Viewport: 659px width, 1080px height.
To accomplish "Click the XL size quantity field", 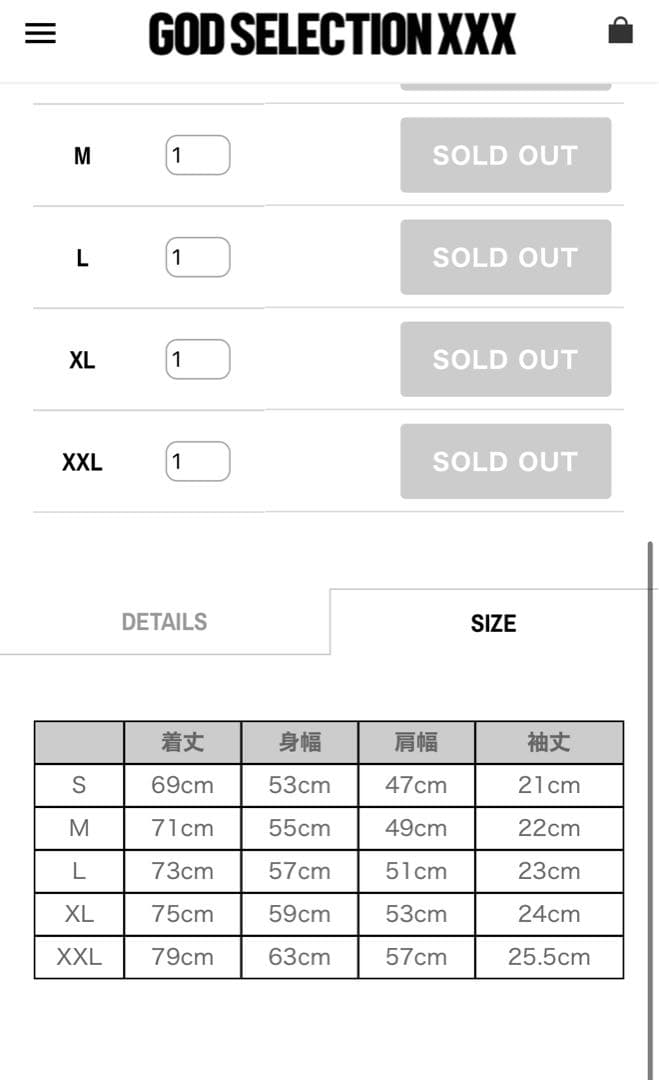I will click(x=198, y=359).
